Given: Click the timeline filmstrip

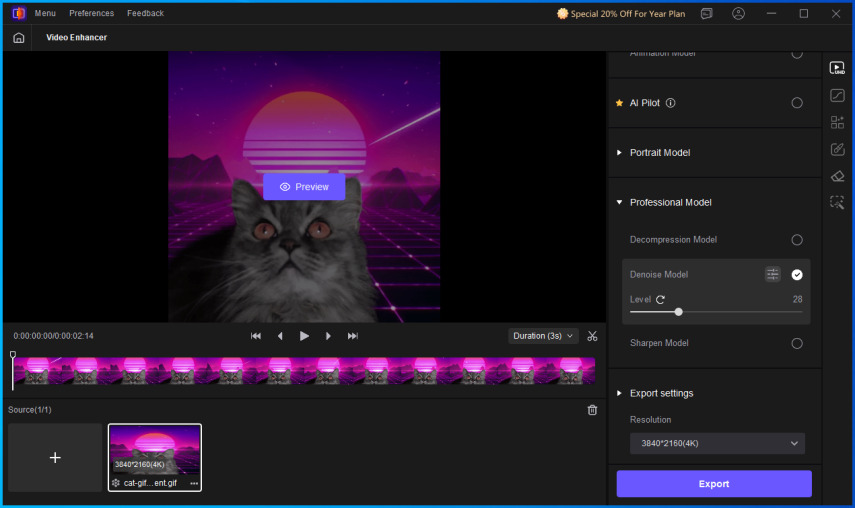Looking at the screenshot, I should click(304, 371).
